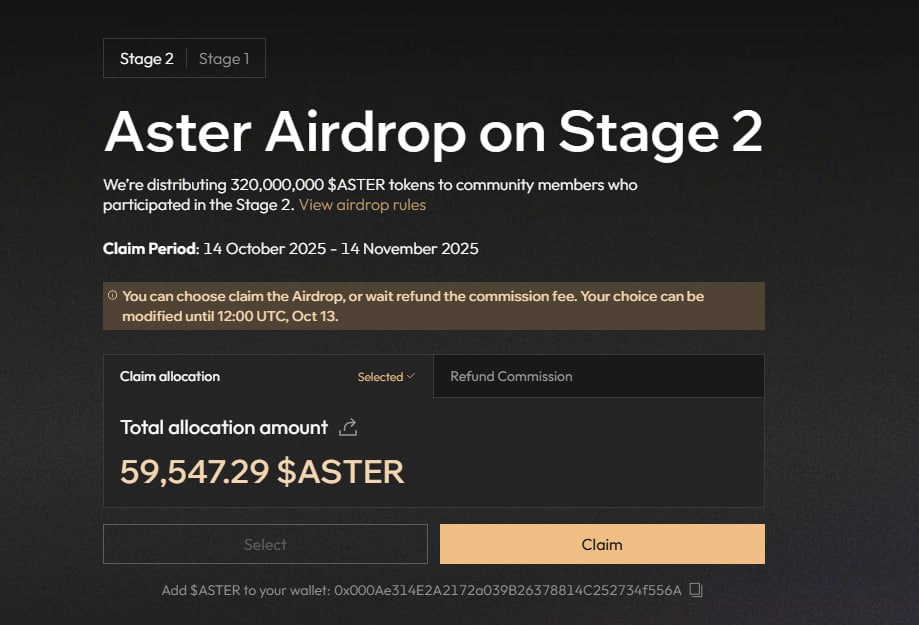This screenshot has width=919, height=625.
Task: Click the 320,000,000 $ASTER distribution description text
Action: [x=370, y=185]
